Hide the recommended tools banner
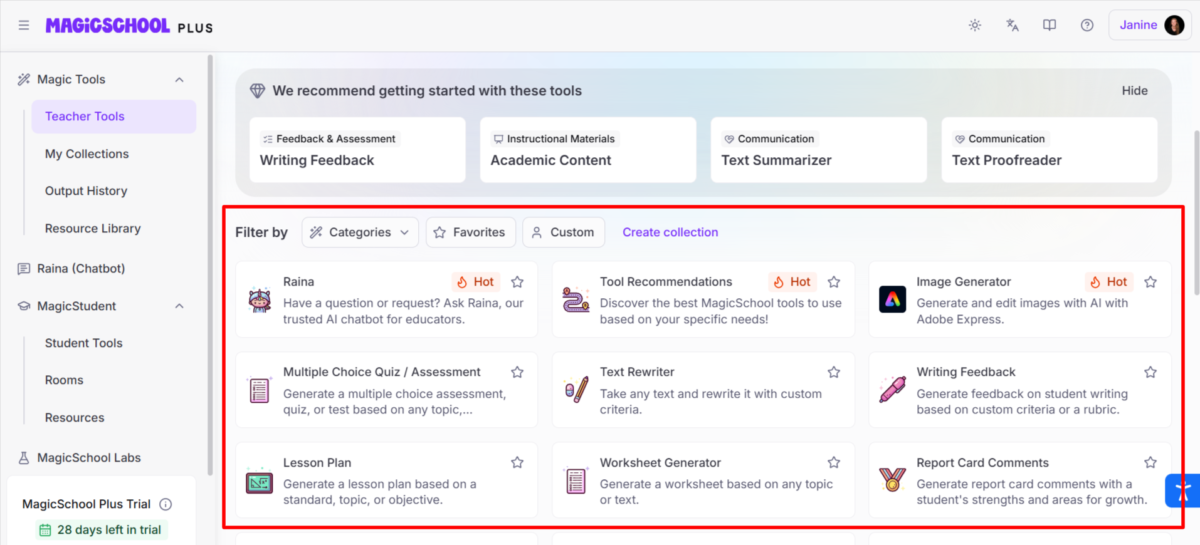The height and width of the screenshot is (545, 1200). point(1134,90)
